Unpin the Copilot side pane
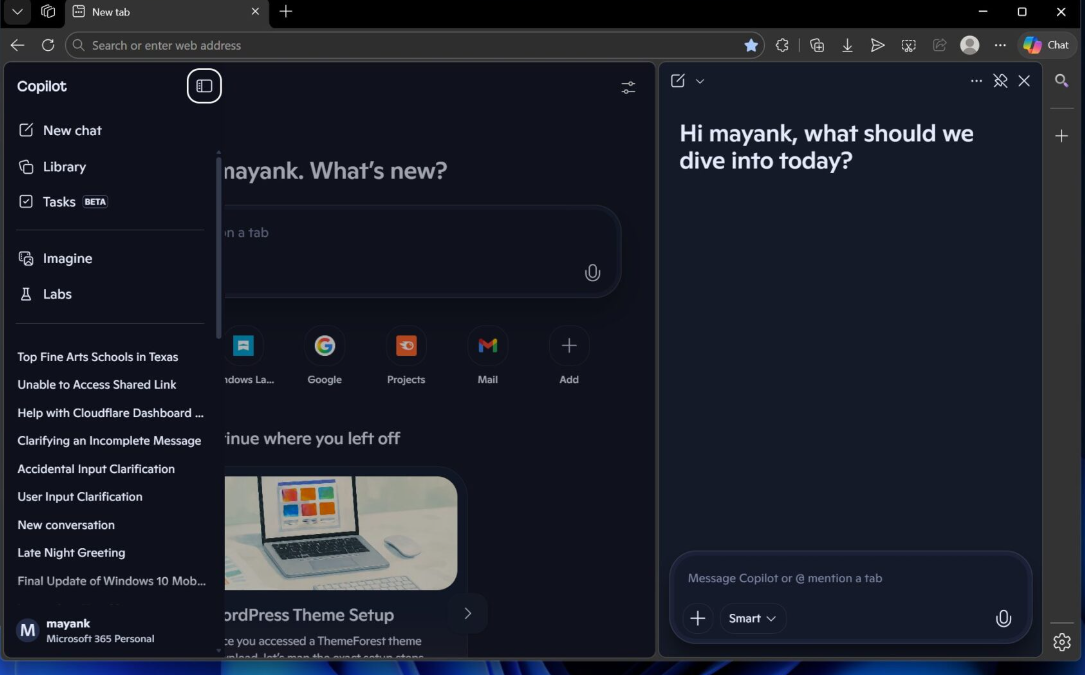Screen dimensions: 1085x675 click(1001, 81)
